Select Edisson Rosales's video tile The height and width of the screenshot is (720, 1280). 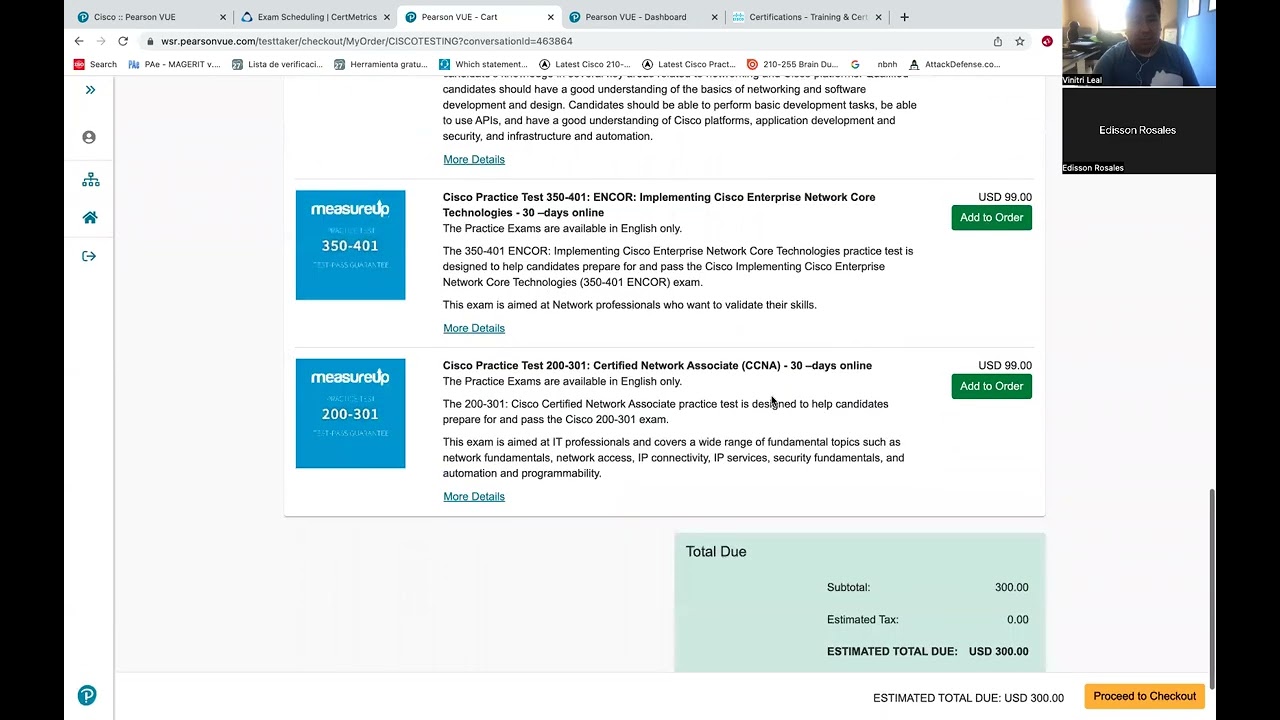[1139, 131]
